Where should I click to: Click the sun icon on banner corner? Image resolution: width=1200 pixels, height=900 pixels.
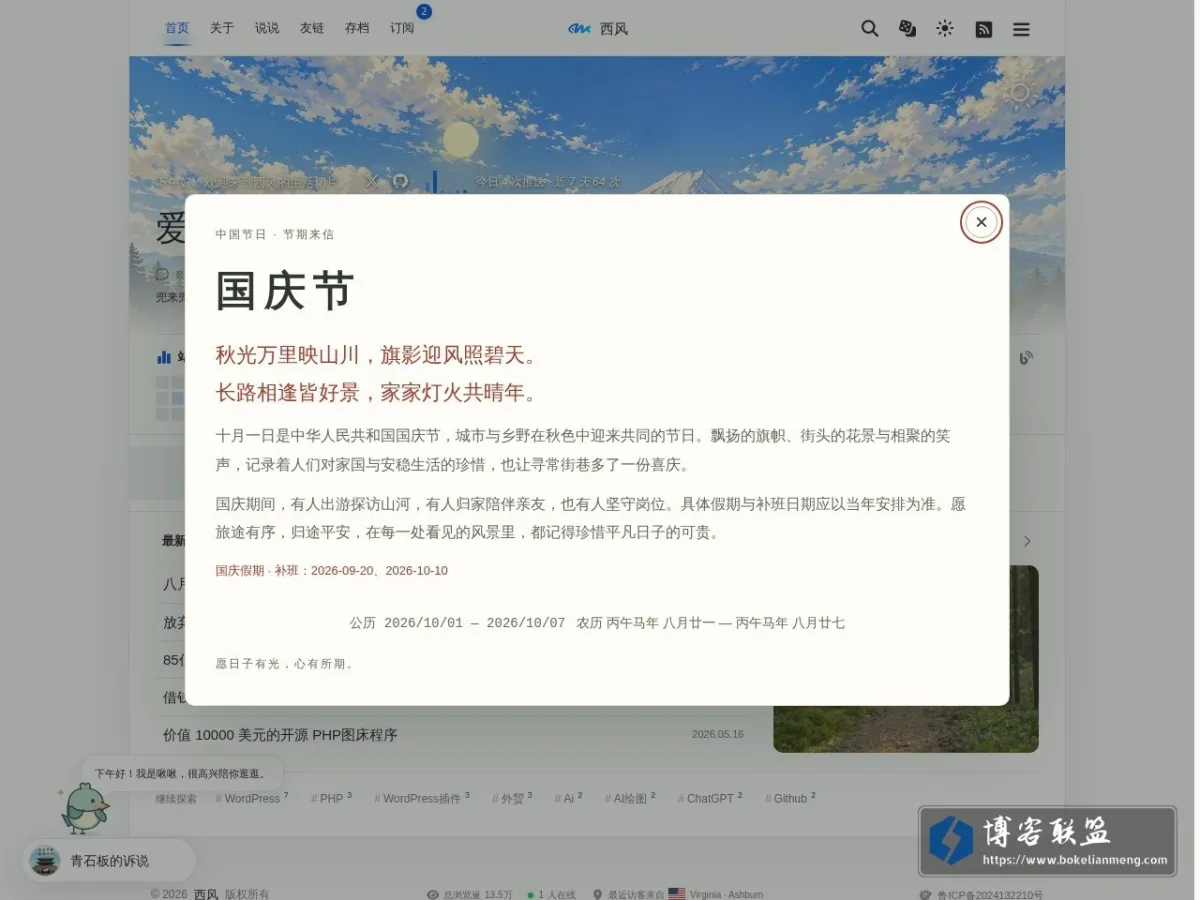click(1019, 93)
